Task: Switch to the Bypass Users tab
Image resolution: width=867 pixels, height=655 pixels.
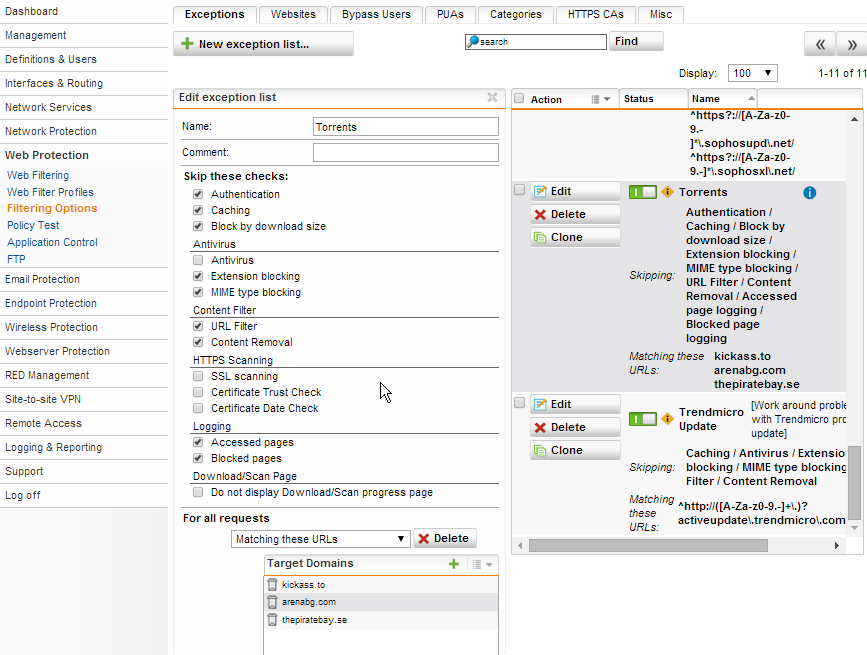Action: coord(376,14)
